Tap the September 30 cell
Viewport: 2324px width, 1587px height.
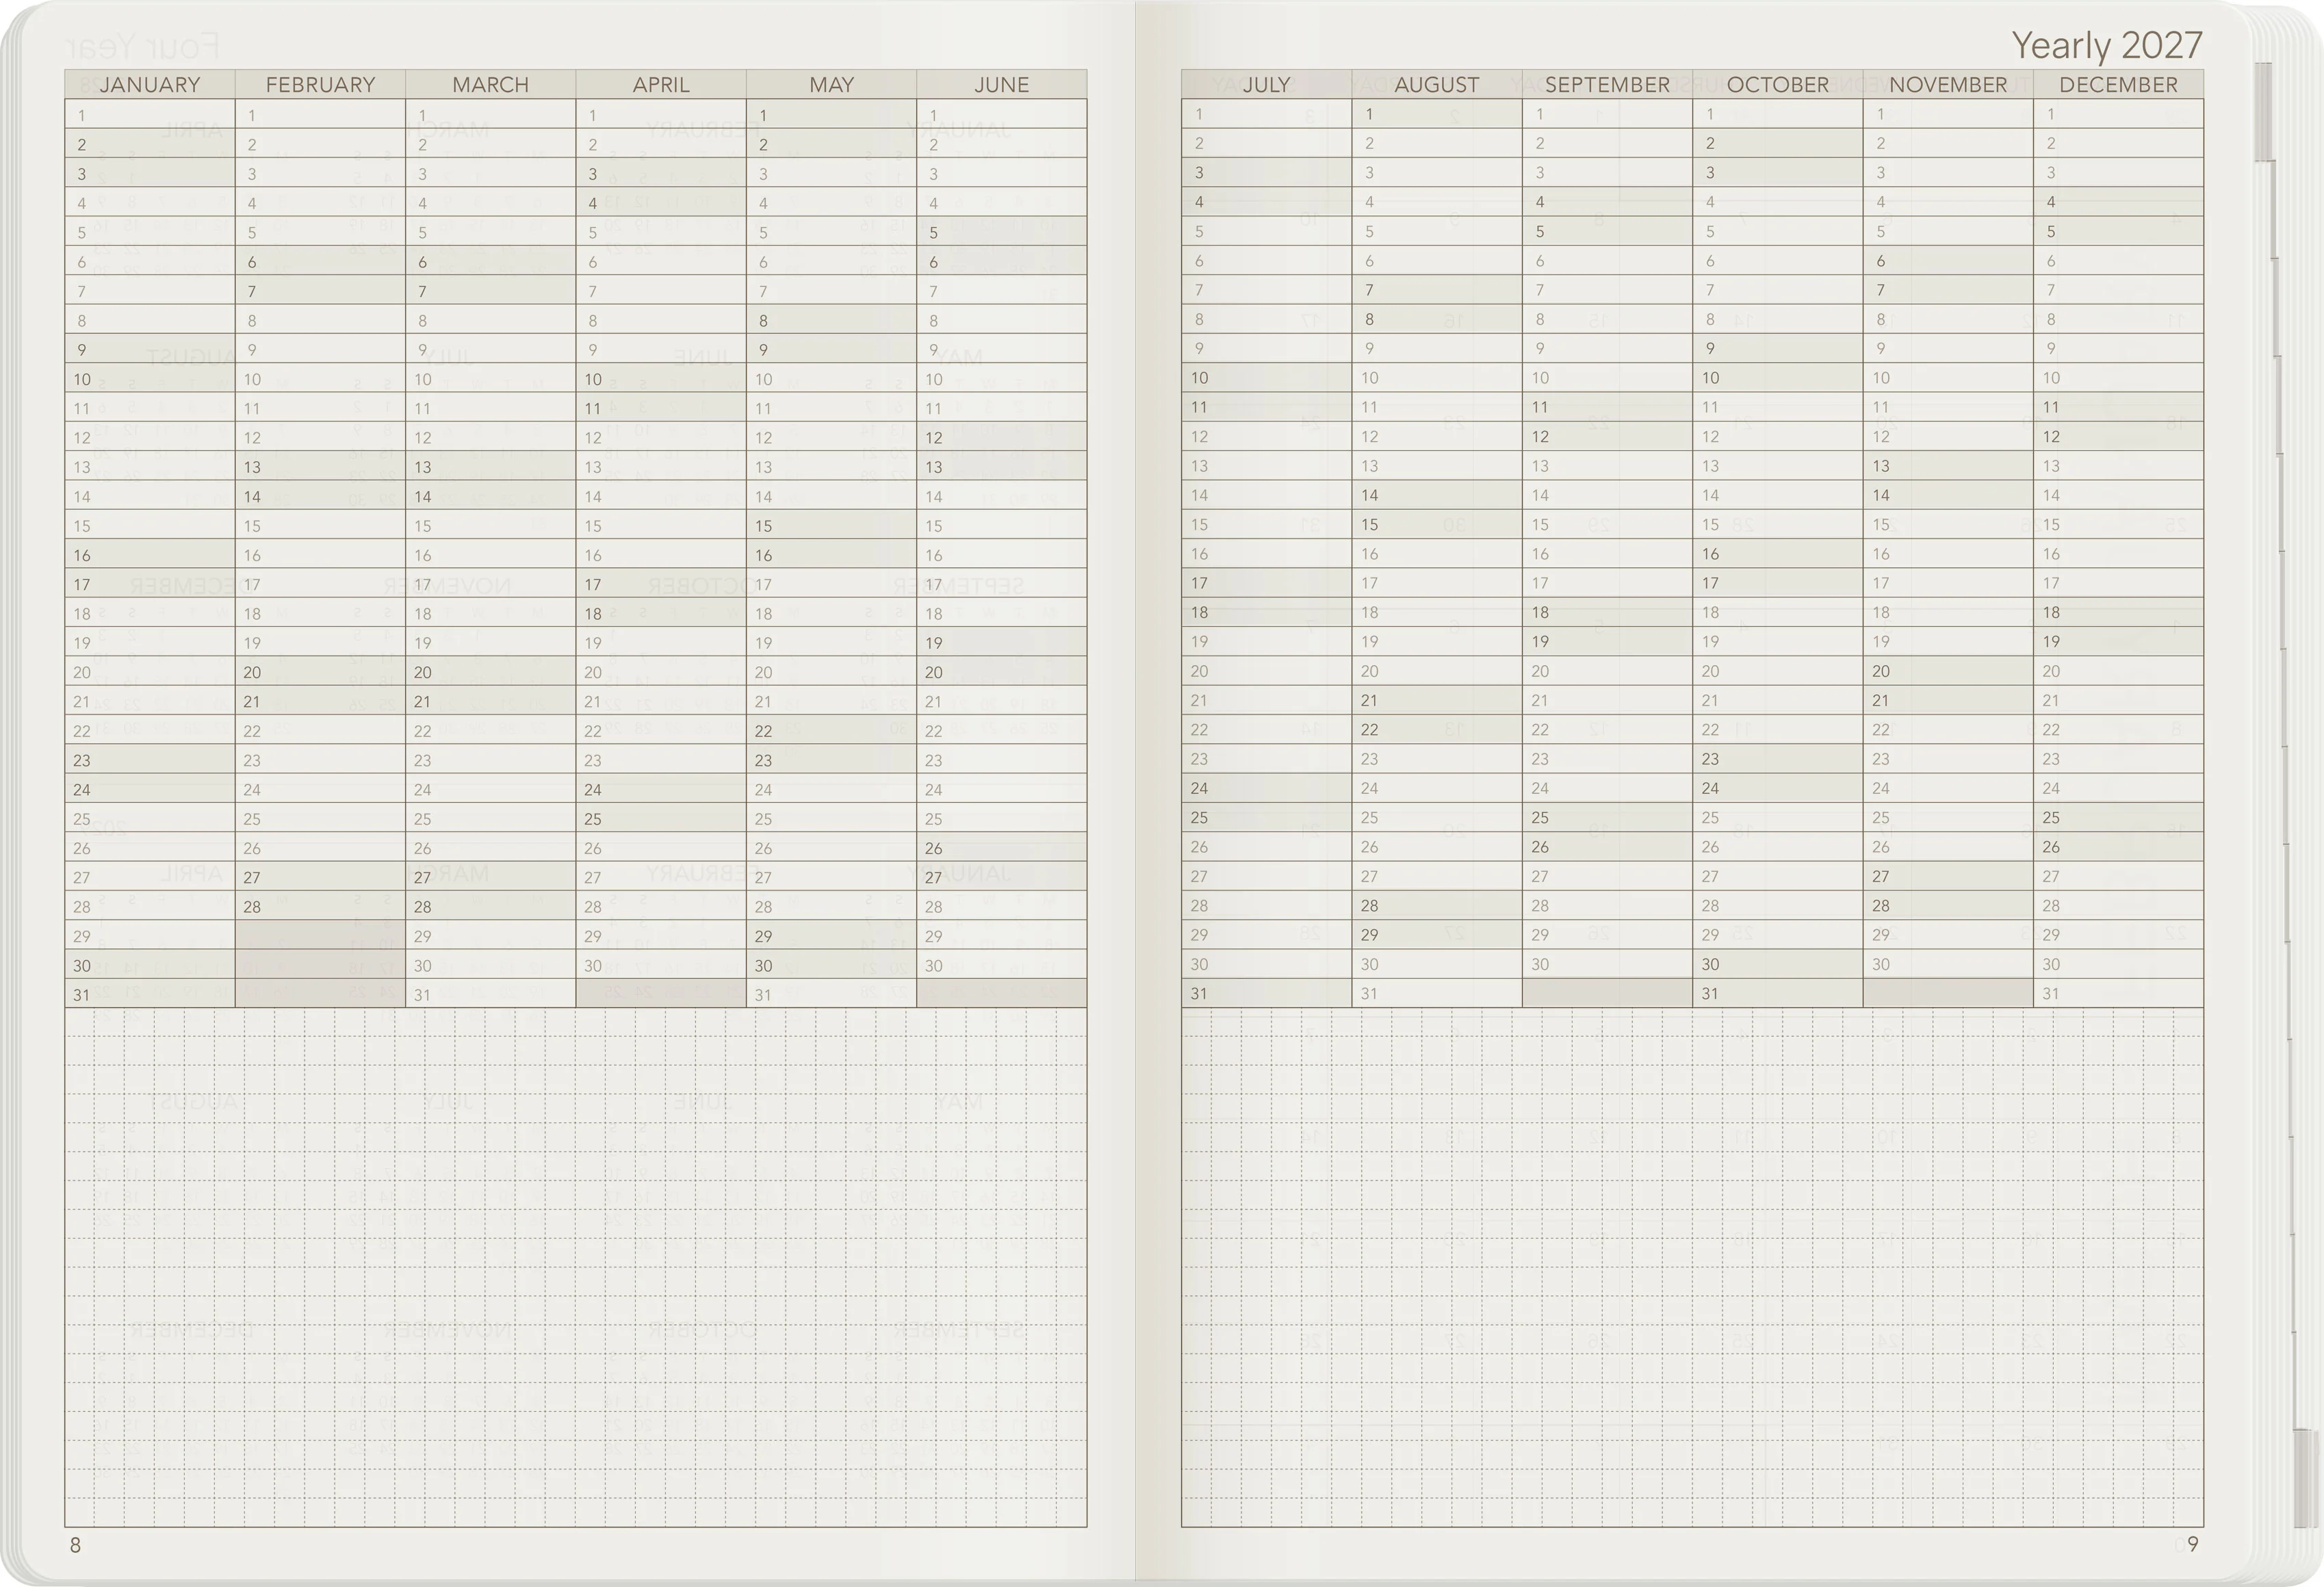[1607, 964]
